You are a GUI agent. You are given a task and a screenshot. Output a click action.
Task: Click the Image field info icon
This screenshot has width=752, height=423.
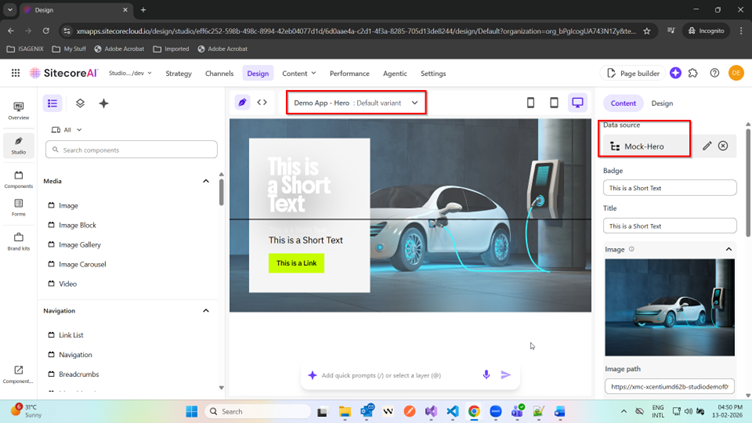tap(632, 249)
